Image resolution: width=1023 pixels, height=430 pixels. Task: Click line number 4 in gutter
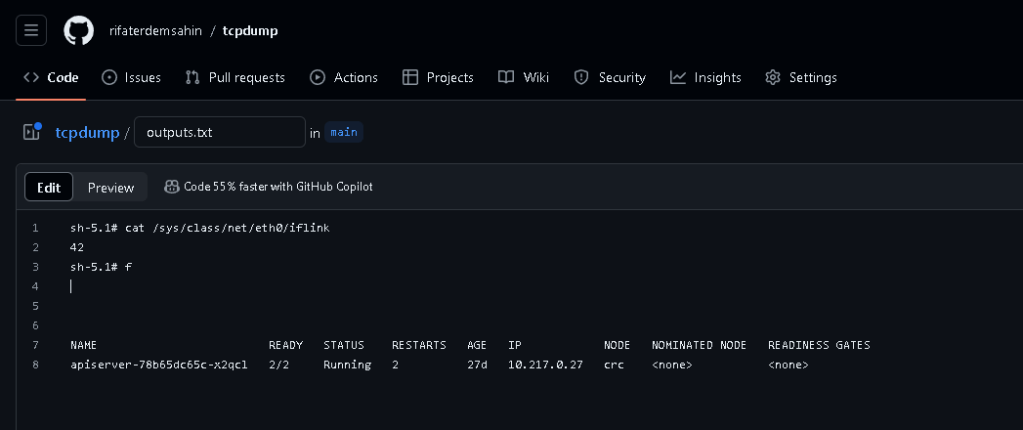coord(35,286)
